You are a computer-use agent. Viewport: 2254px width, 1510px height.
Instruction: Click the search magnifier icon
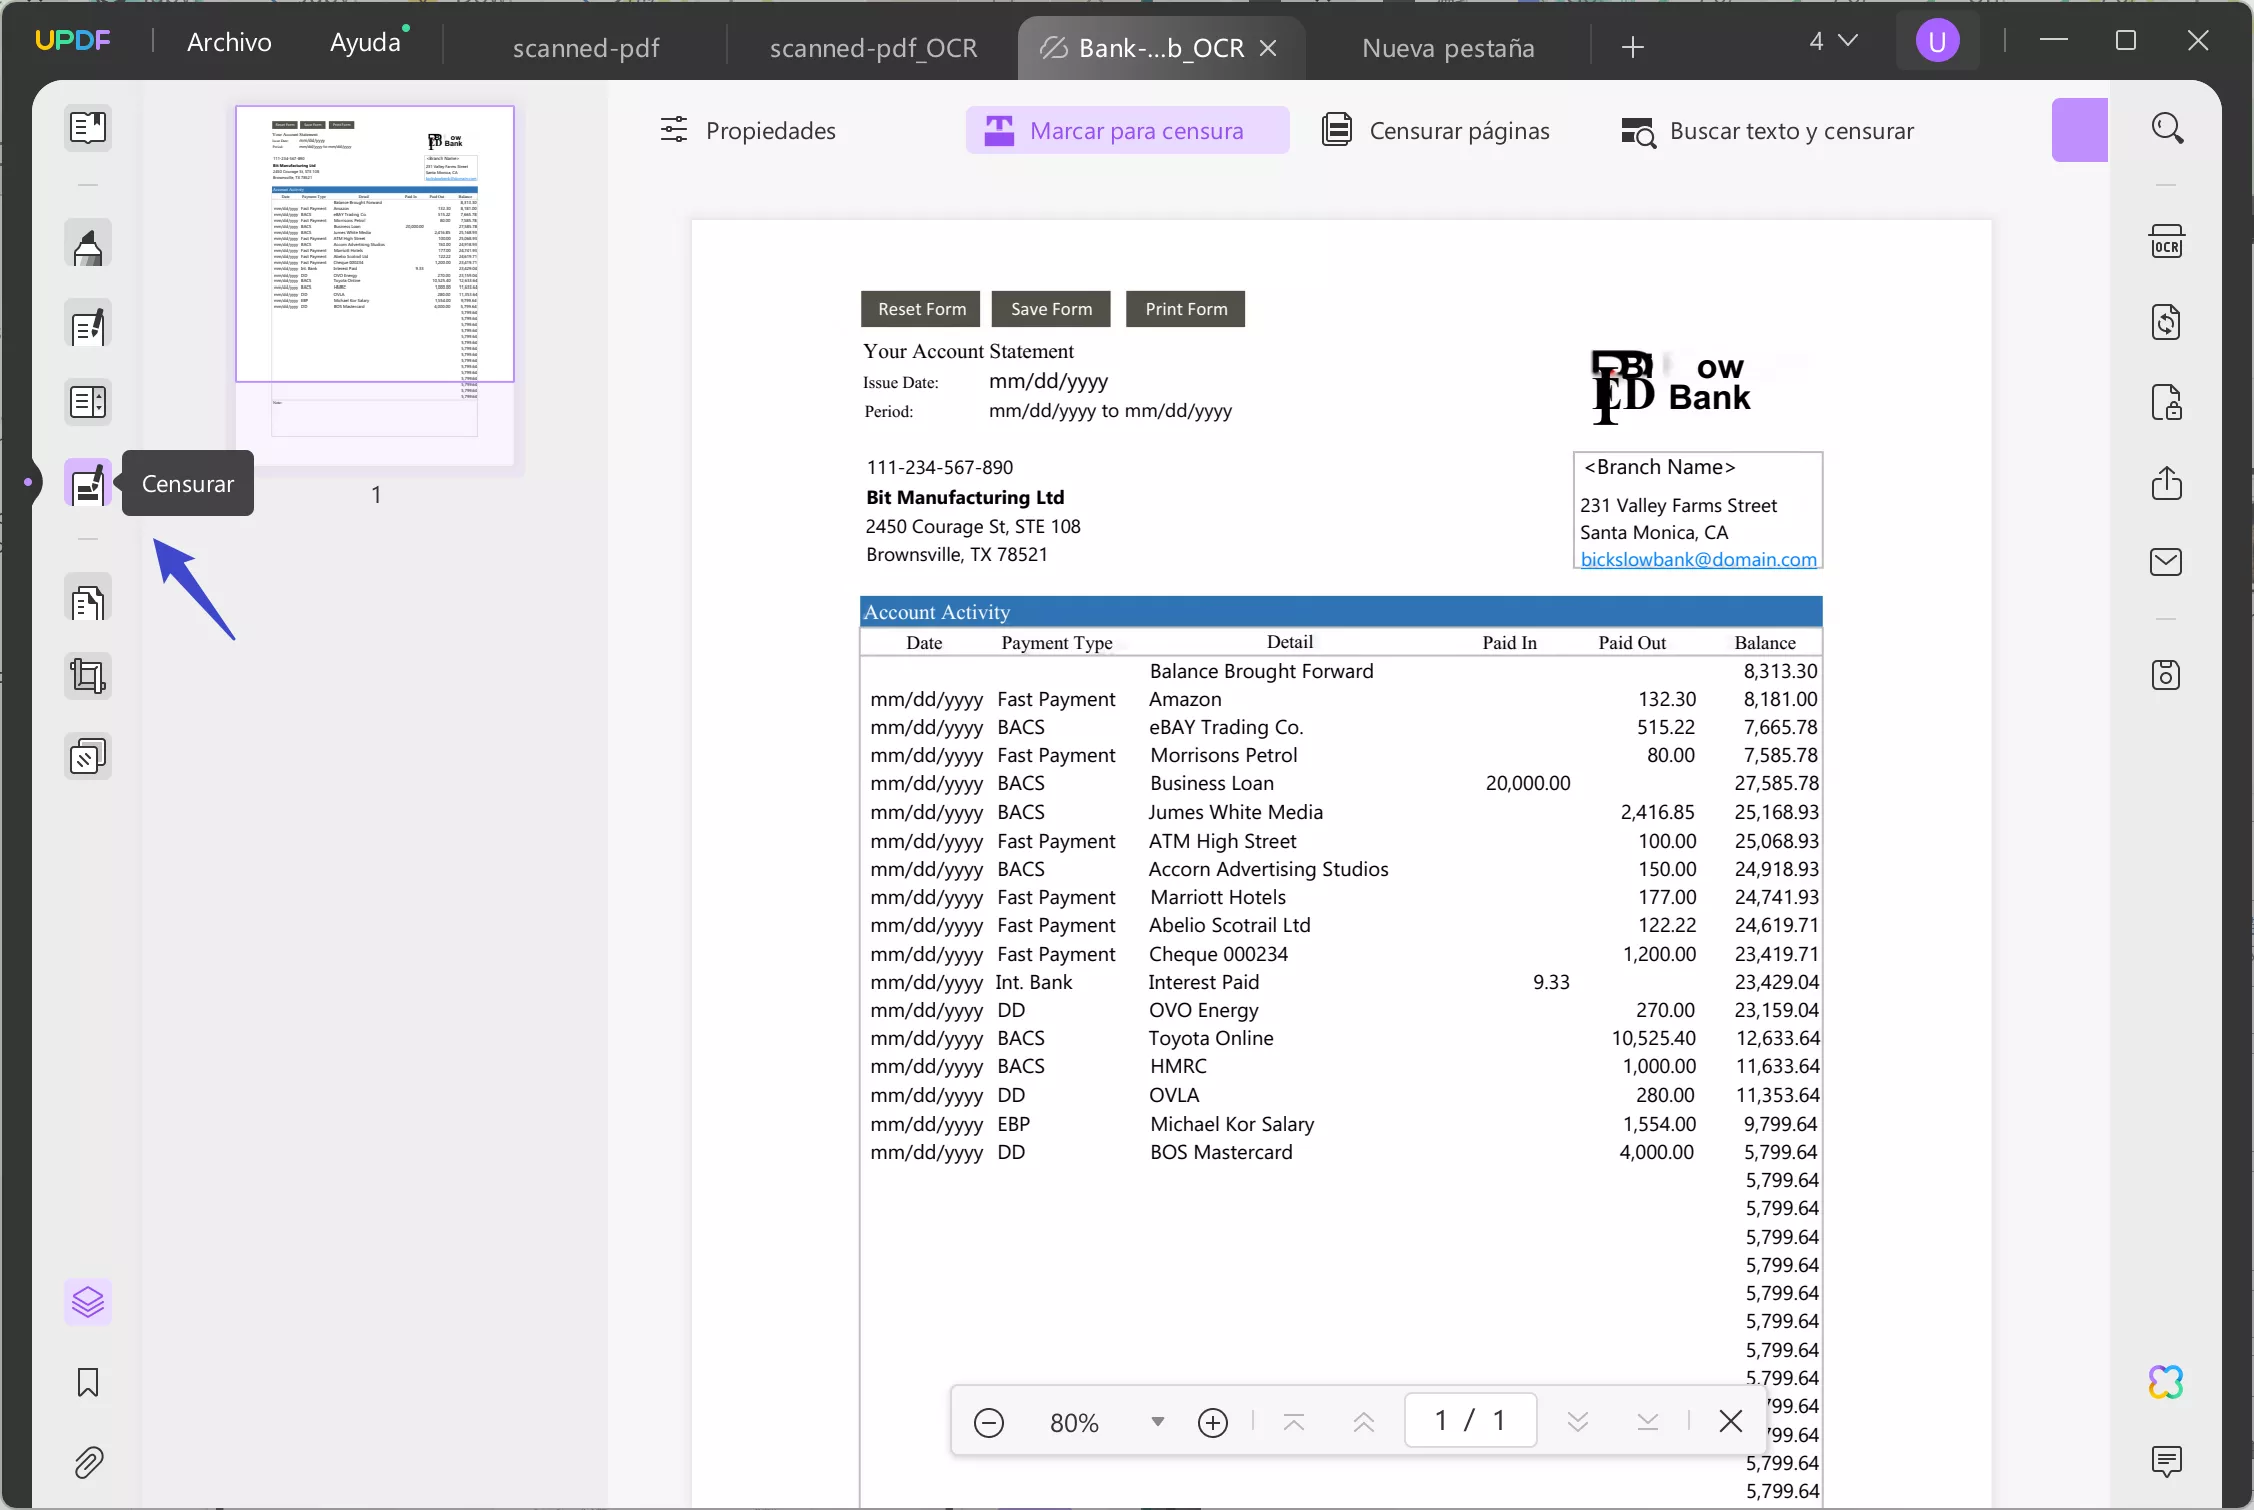[2167, 128]
